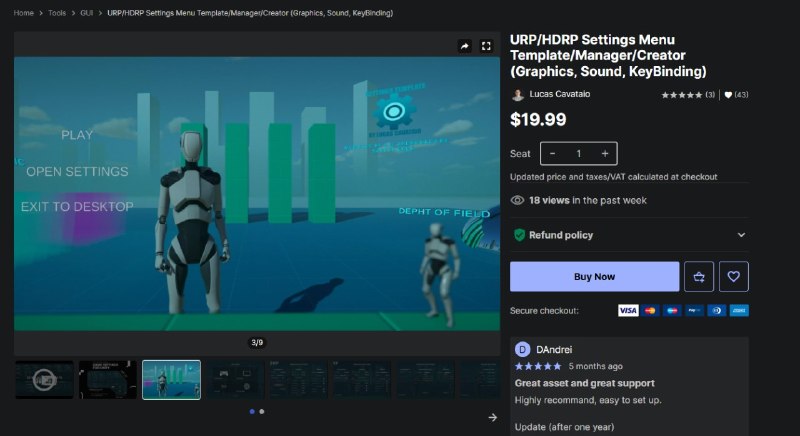Expand the Refund policy section

629,235
